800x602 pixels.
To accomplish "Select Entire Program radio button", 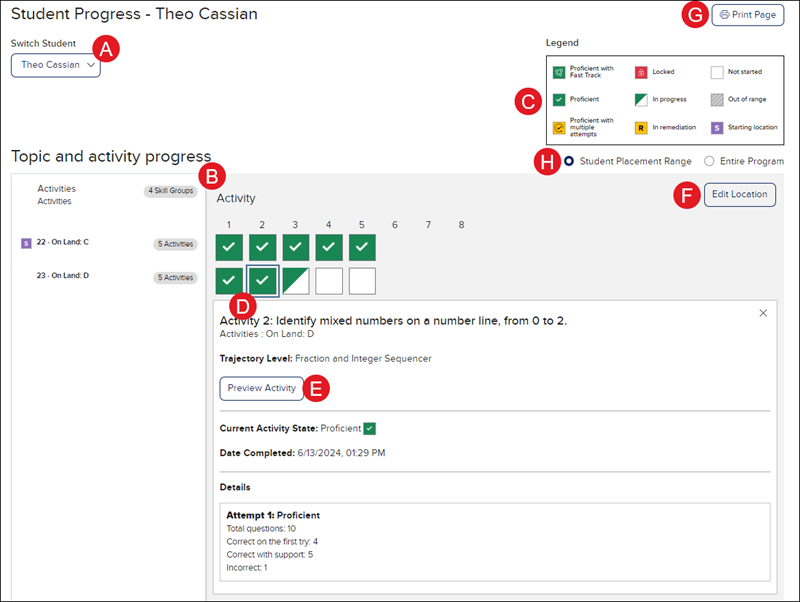I will coord(710,161).
